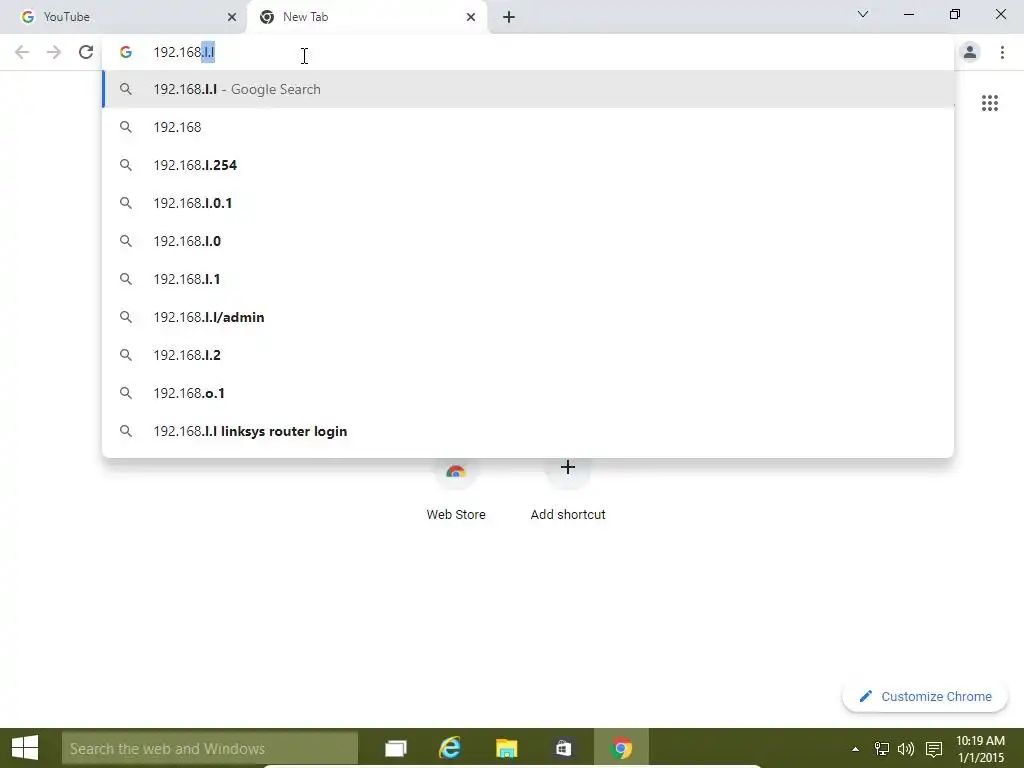Viewport: 1024px width, 768px height.
Task: Choose suggestion 192.168.l.0
Action: (x=528, y=241)
